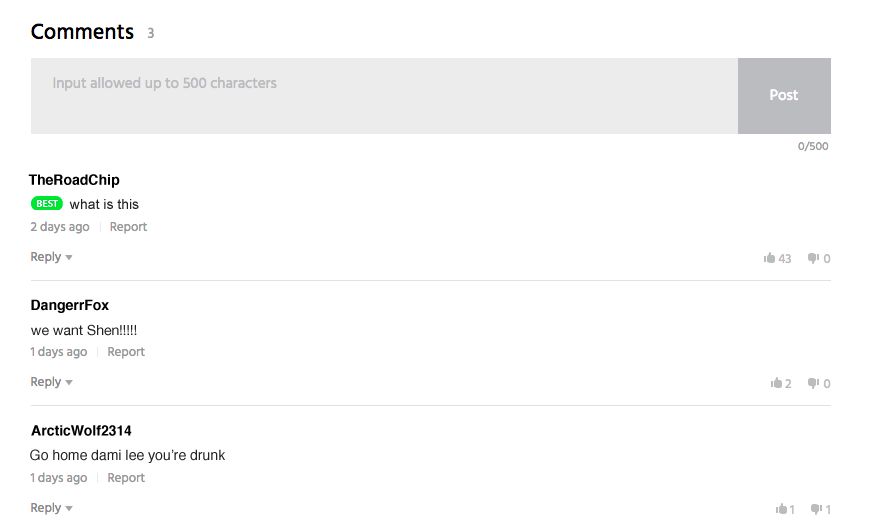Open Reply dropdown under DangerrFox's comment
The image size is (869, 527).
51,382
